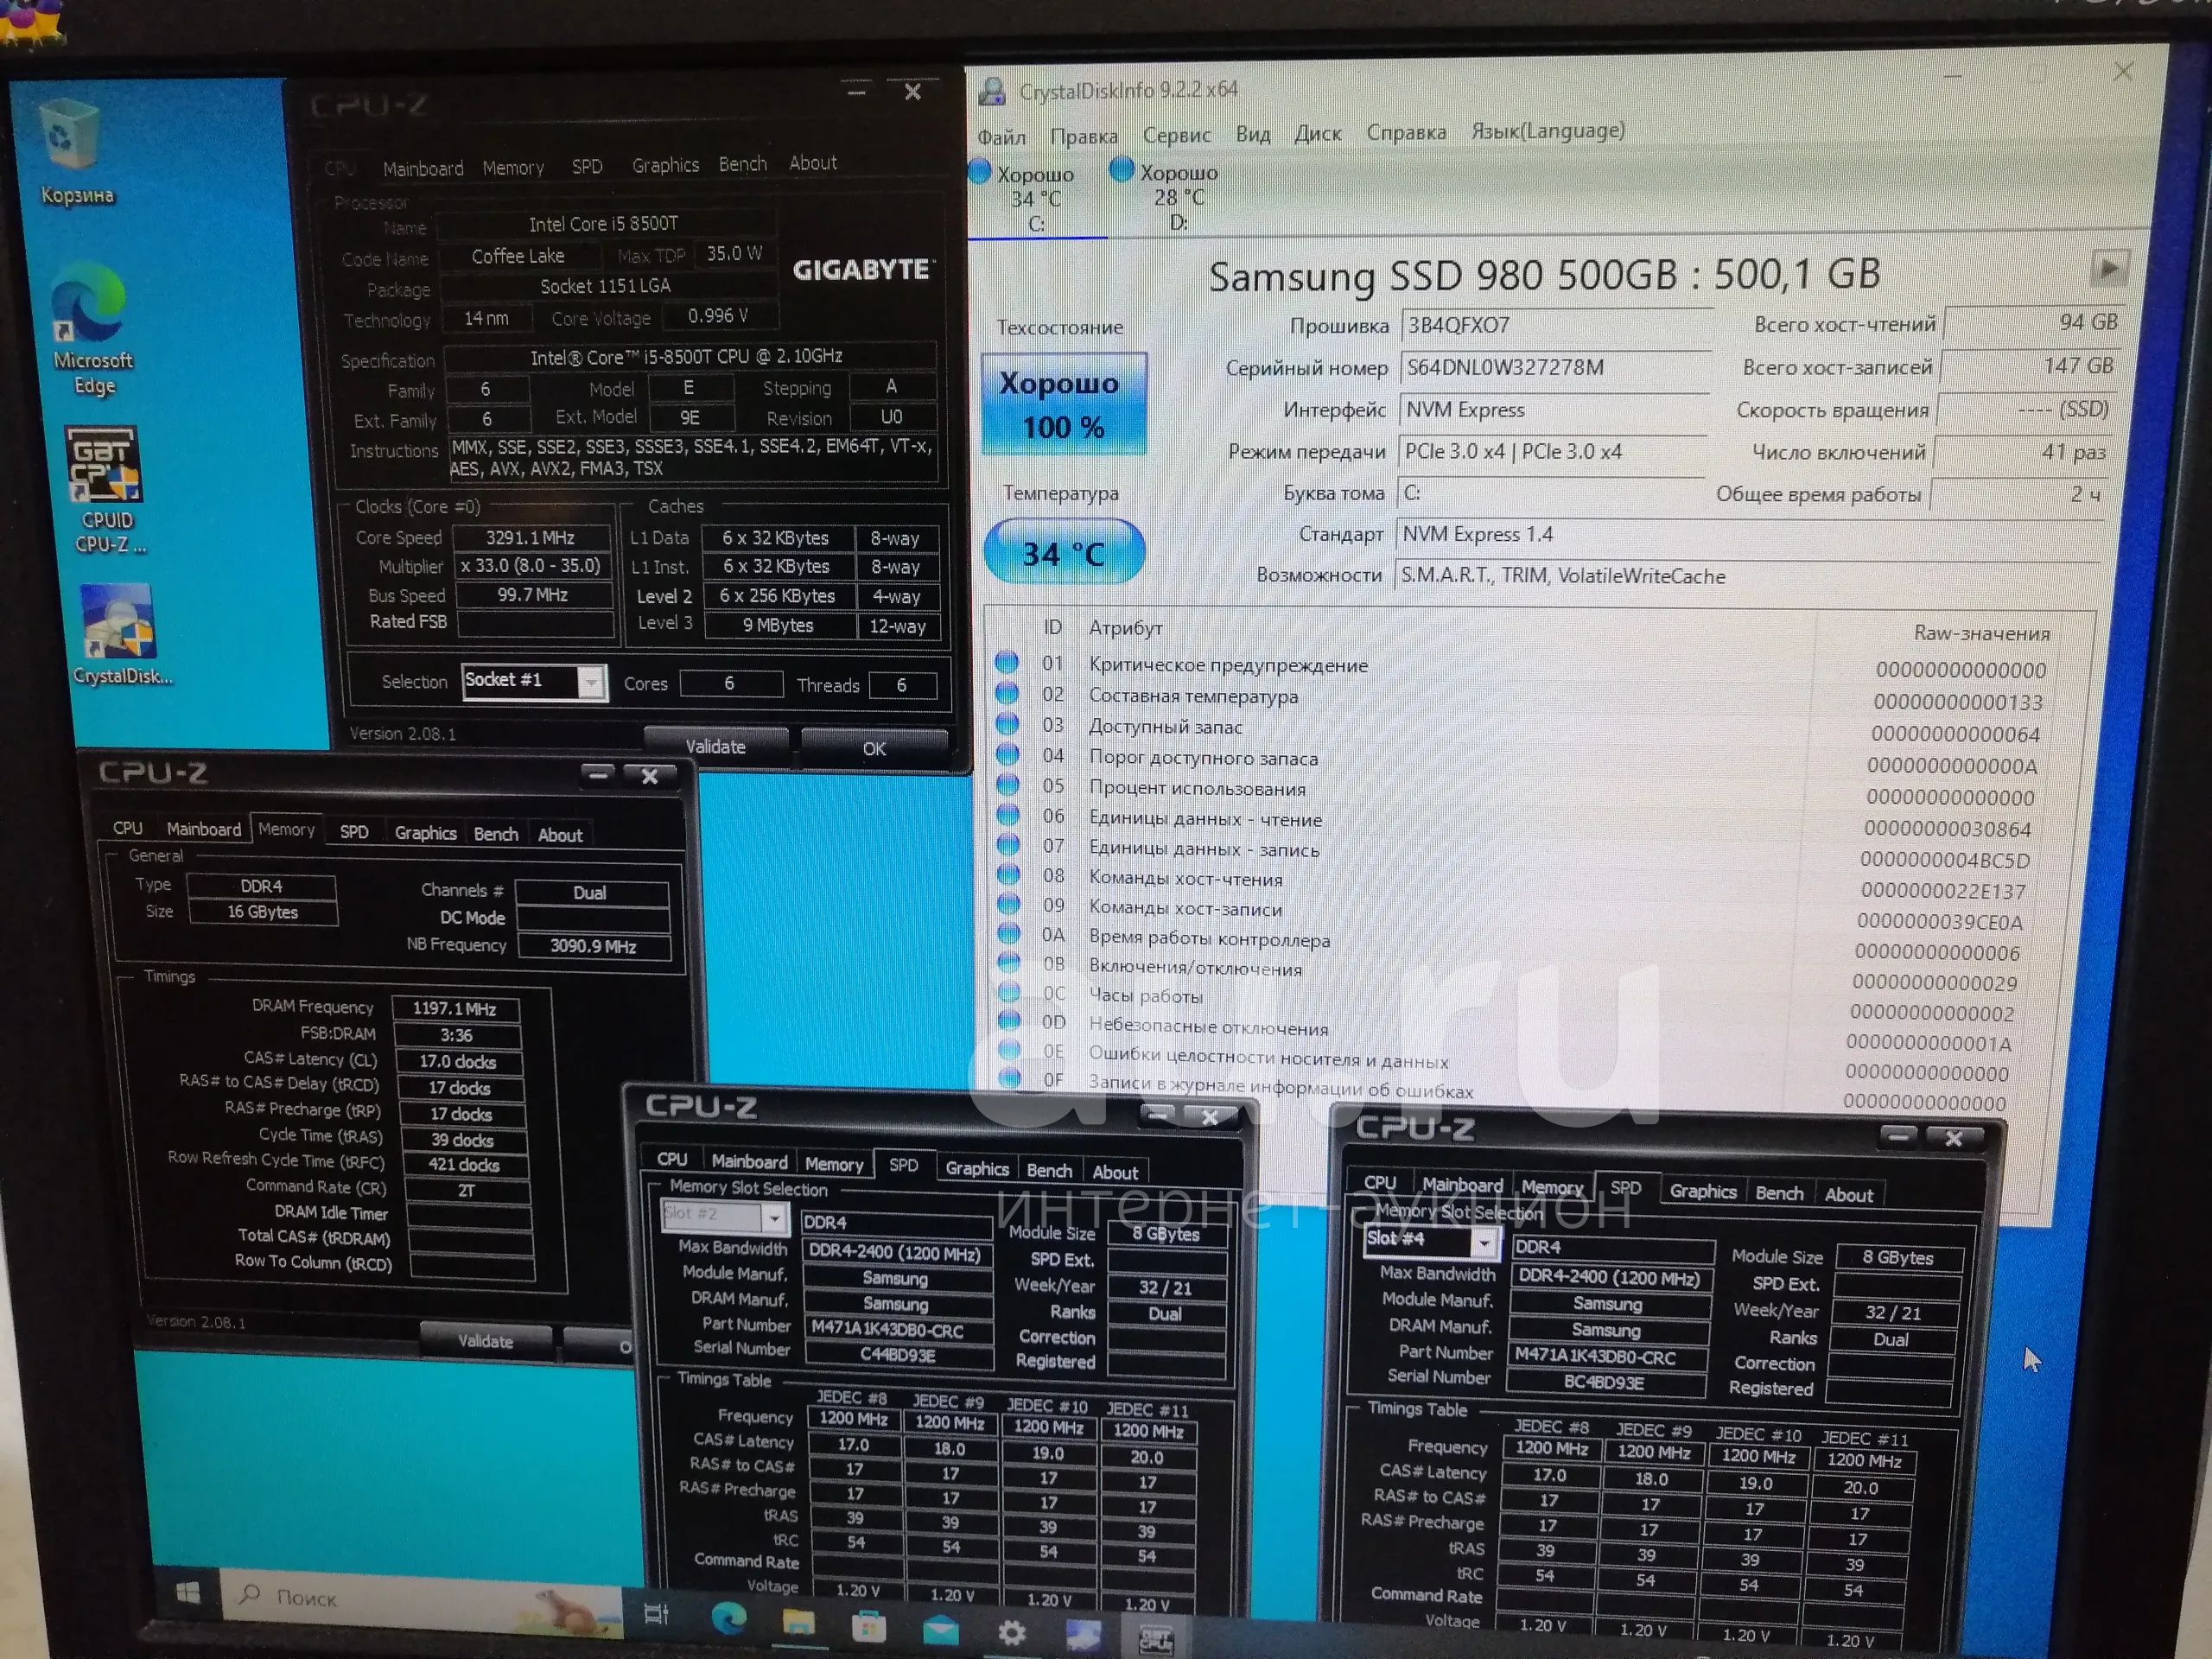Click NB Frequency value 3090.9 MHz

click(593, 946)
